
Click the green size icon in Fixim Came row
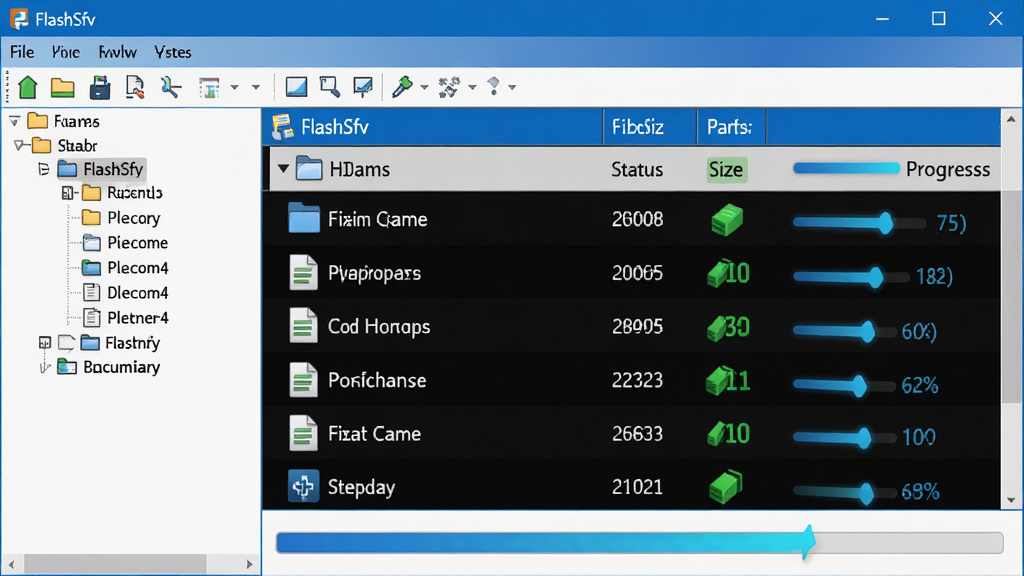[727, 219]
